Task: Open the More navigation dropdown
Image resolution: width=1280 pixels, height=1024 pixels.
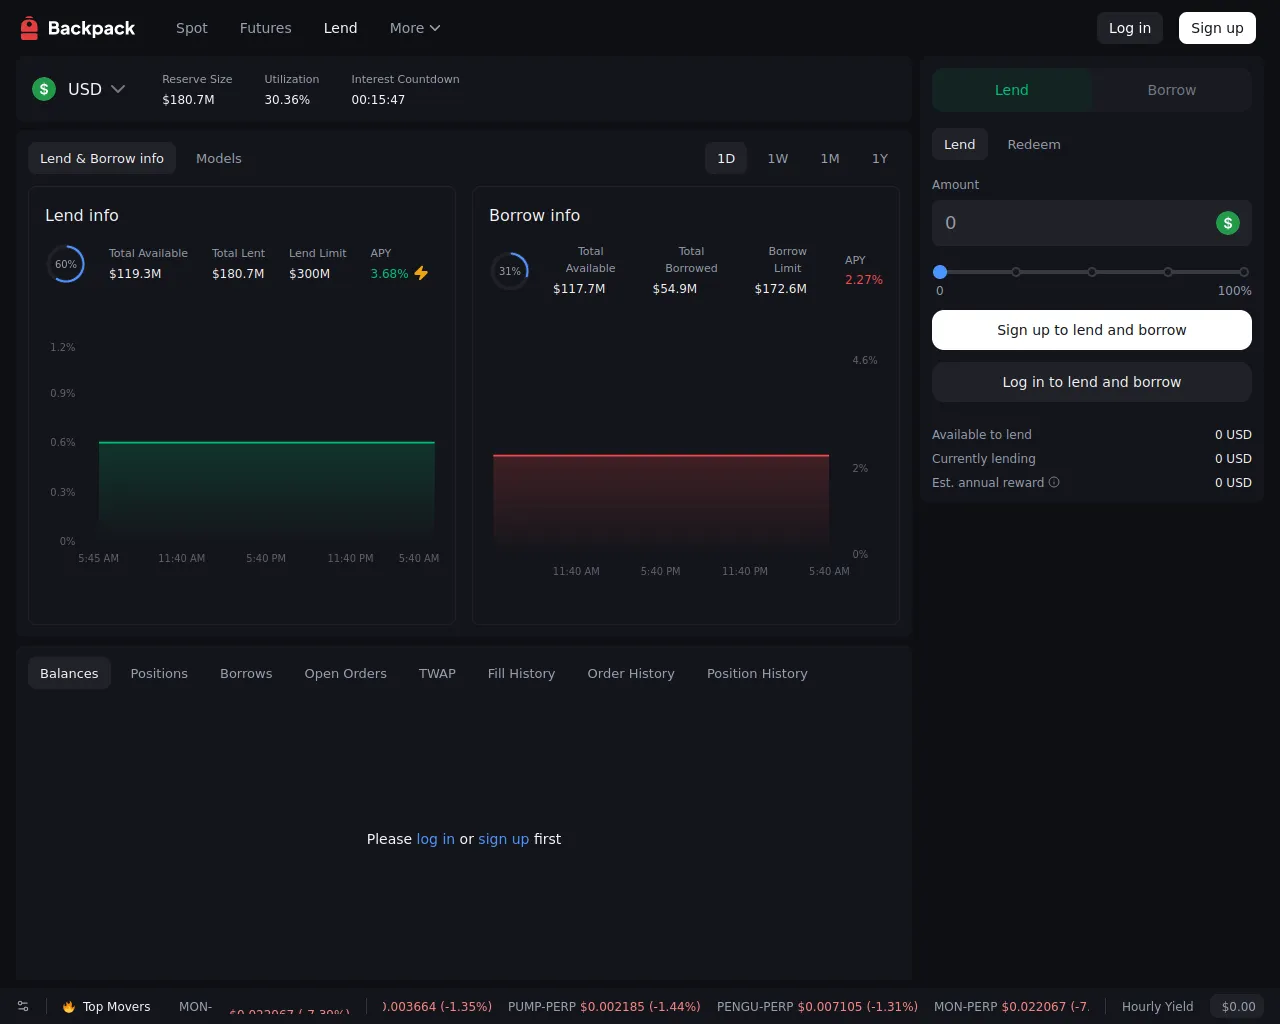Action: 414,28
